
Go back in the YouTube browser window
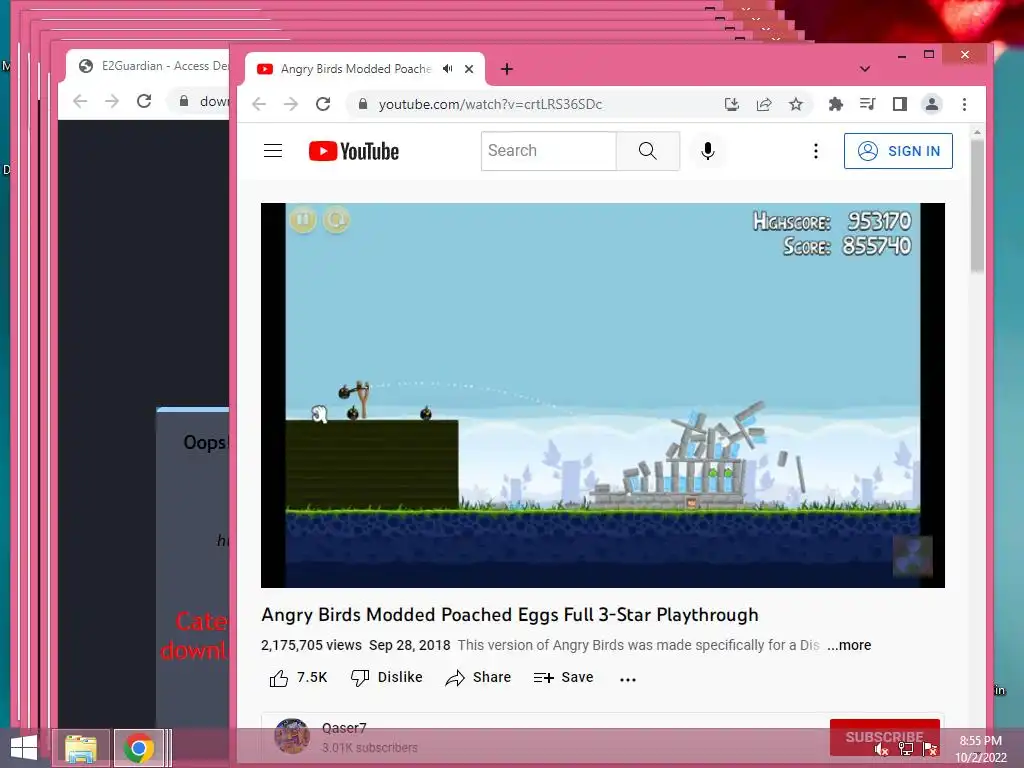tap(259, 104)
